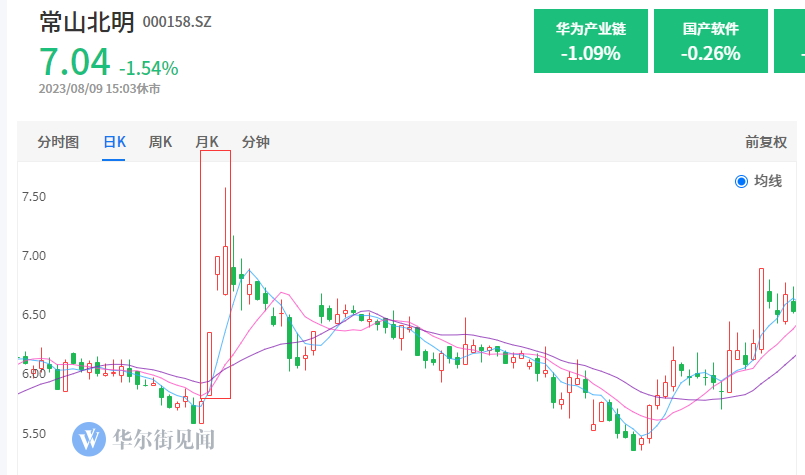Click the stock code 000158.SZ
This screenshot has height=475, width=805.
point(177,22)
